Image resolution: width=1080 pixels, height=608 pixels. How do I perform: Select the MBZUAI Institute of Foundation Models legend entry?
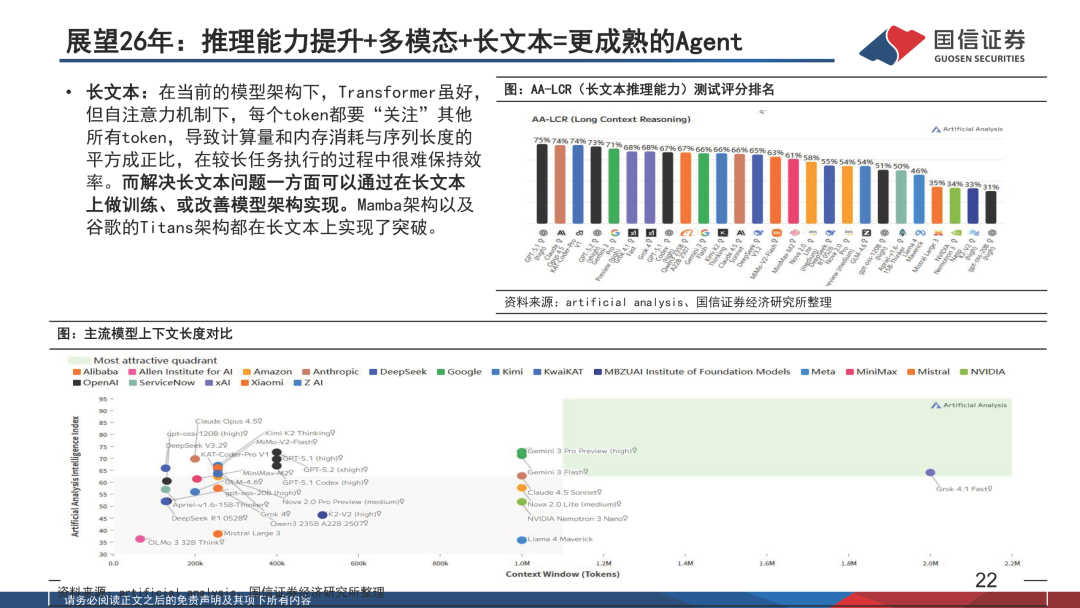click(x=692, y=372)
